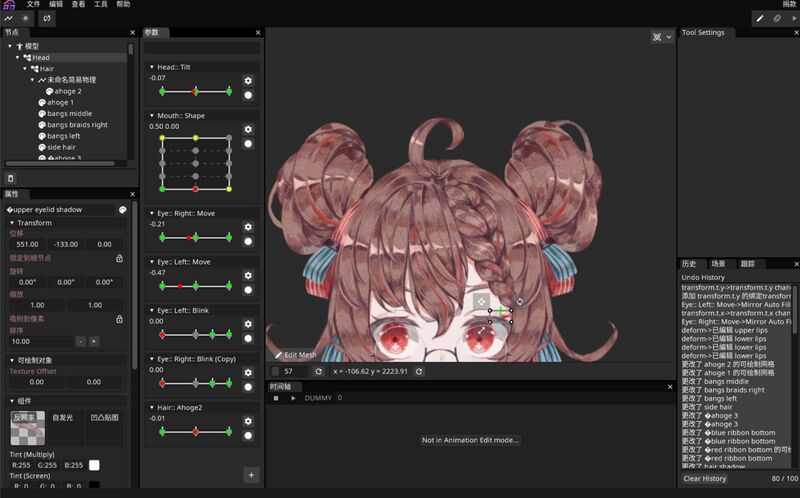Toggle the circle button under Mouth:: Shape gear
Image resolution: width=800 pixels, height=498 pixels.
[x=248, y=144]
